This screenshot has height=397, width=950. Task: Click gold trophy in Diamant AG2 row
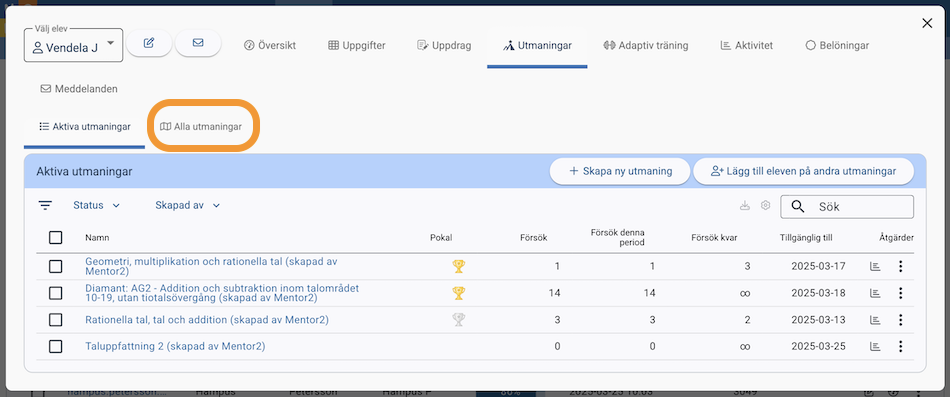(x=459, y=293)
